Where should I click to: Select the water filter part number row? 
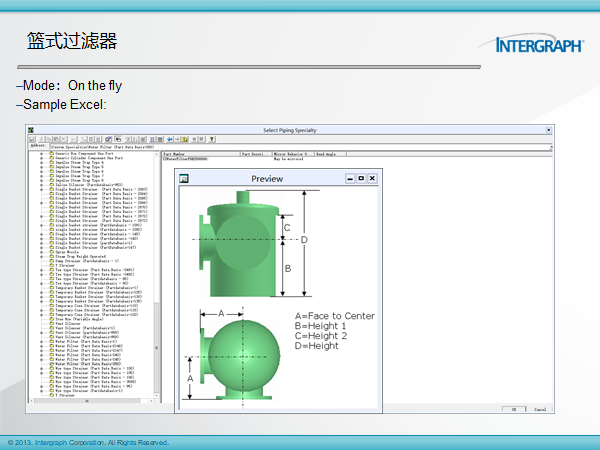(185, 159)
